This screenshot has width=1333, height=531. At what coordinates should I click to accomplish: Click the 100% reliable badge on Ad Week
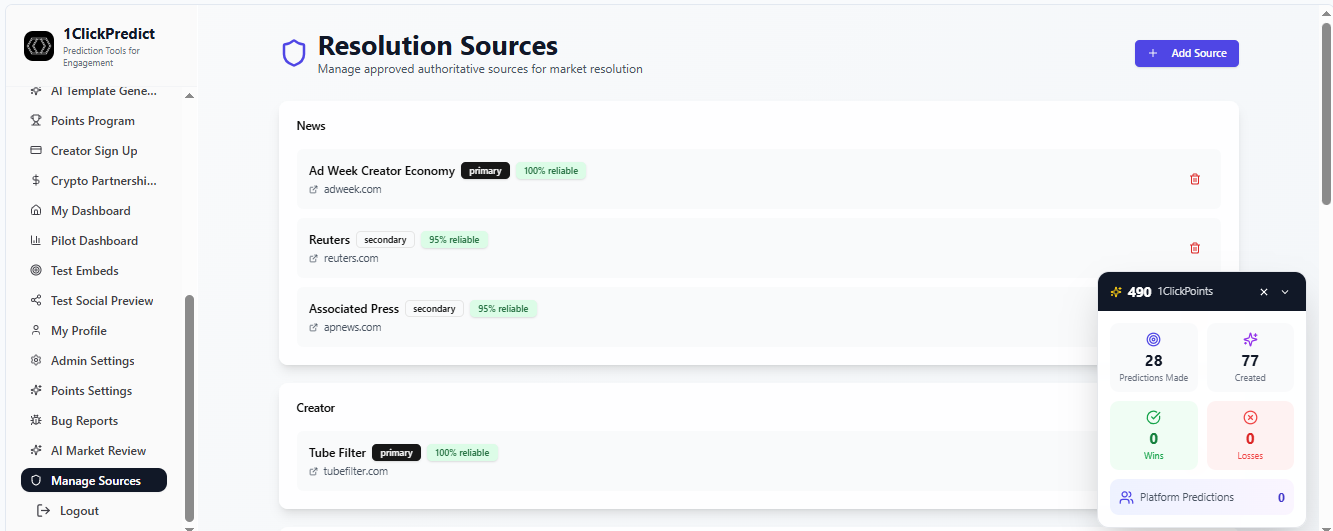pos(551,171)
